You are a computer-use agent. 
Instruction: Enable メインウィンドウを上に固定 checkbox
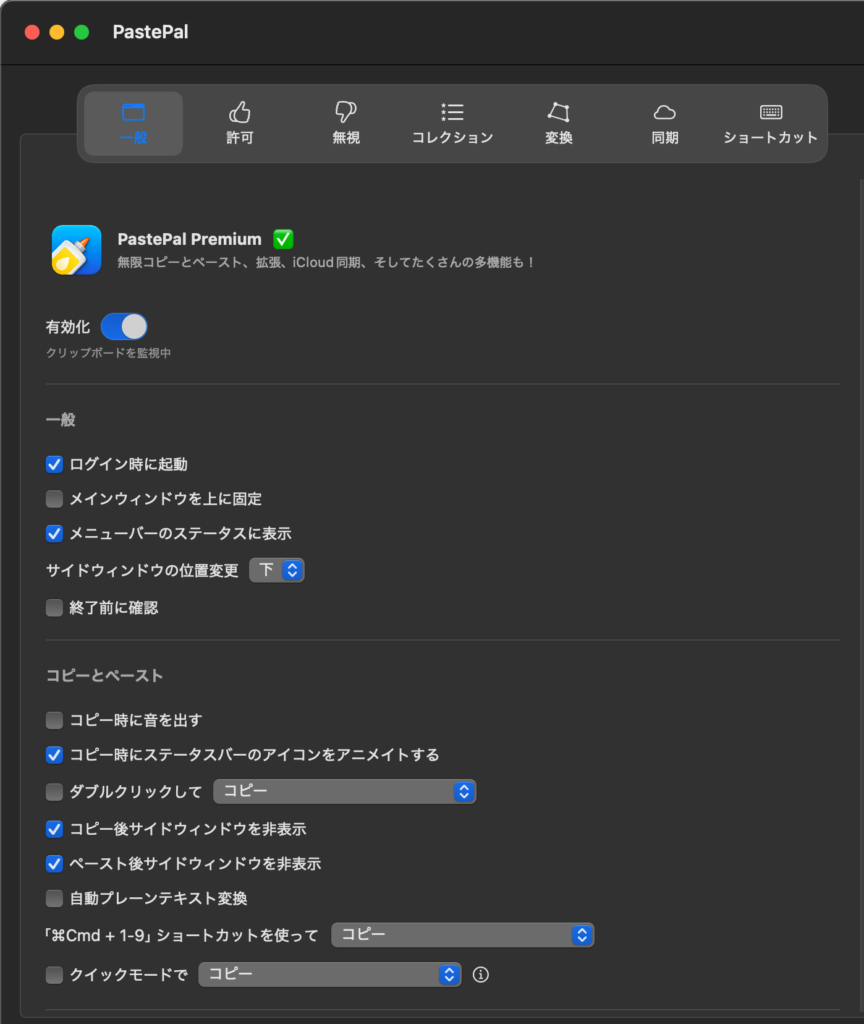coord(55,498)
